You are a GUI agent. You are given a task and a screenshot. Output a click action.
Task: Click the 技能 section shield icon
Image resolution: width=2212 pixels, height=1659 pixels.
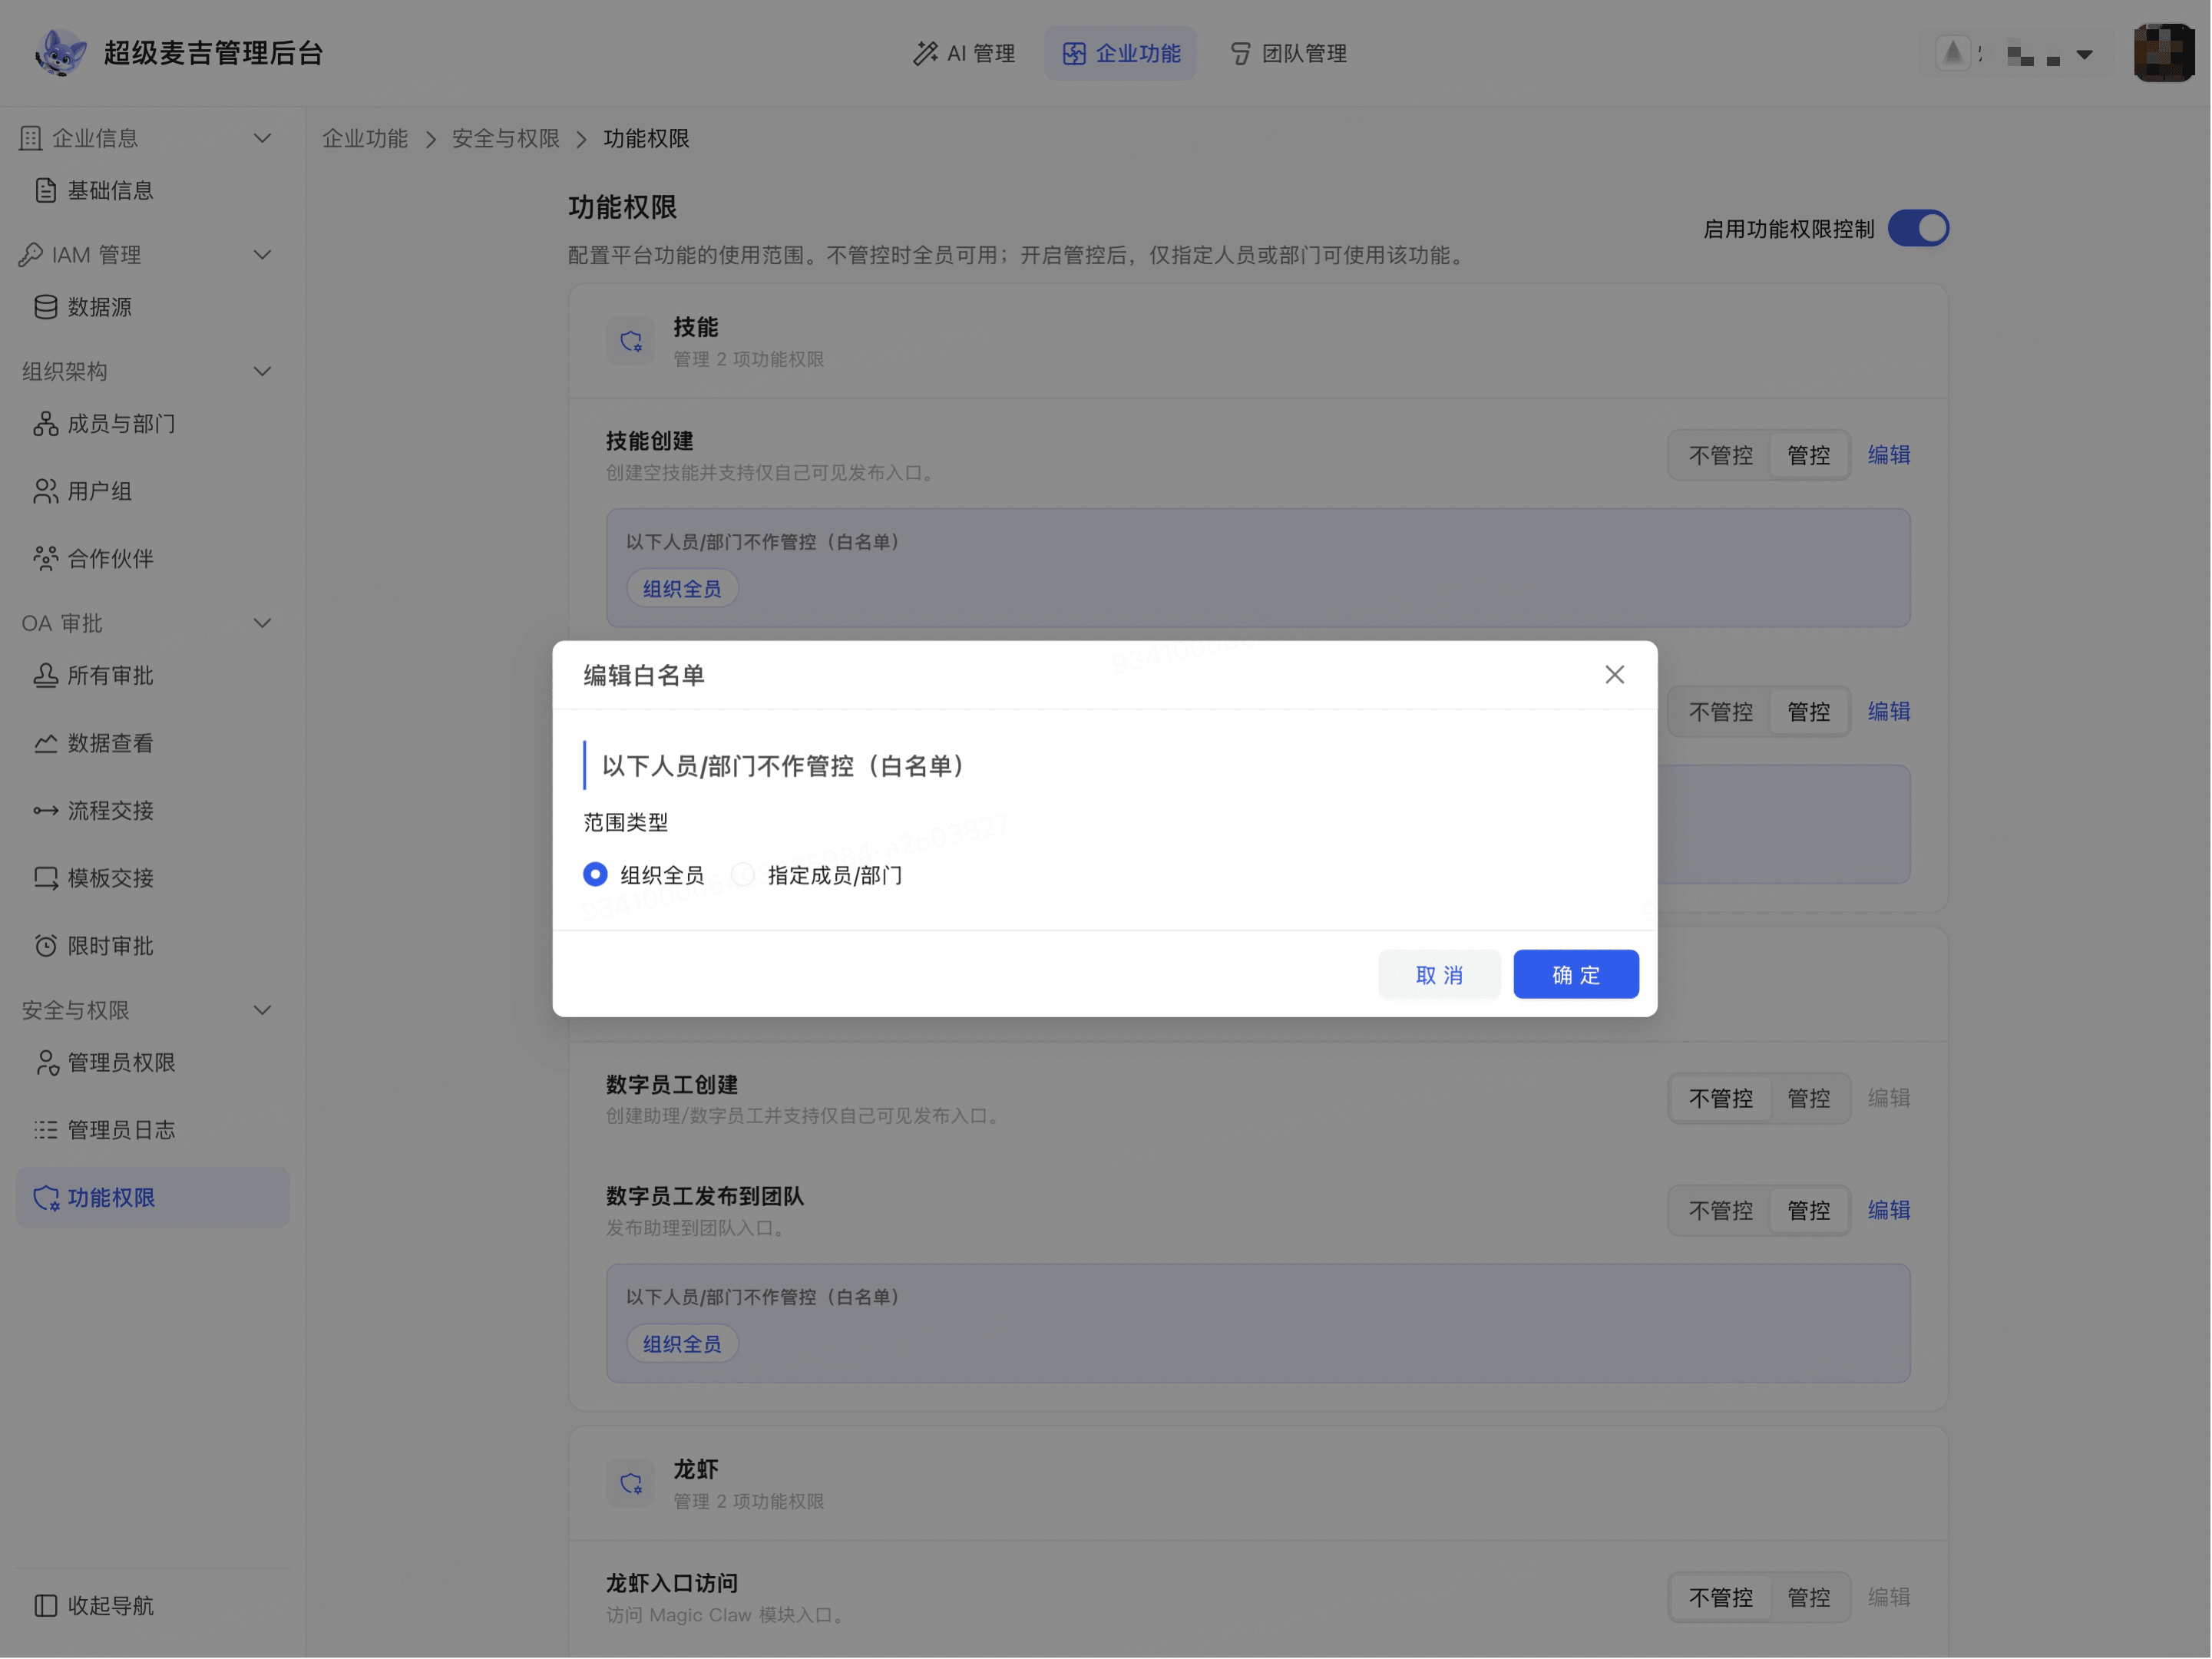(631, 341)
